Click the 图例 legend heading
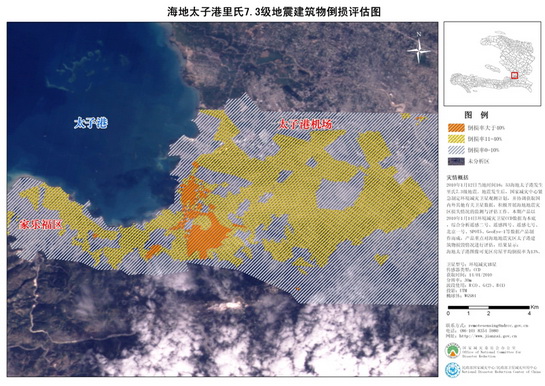The width and height of the screenshot is (545, 386). pyautogui.click(x=476, y=115)
